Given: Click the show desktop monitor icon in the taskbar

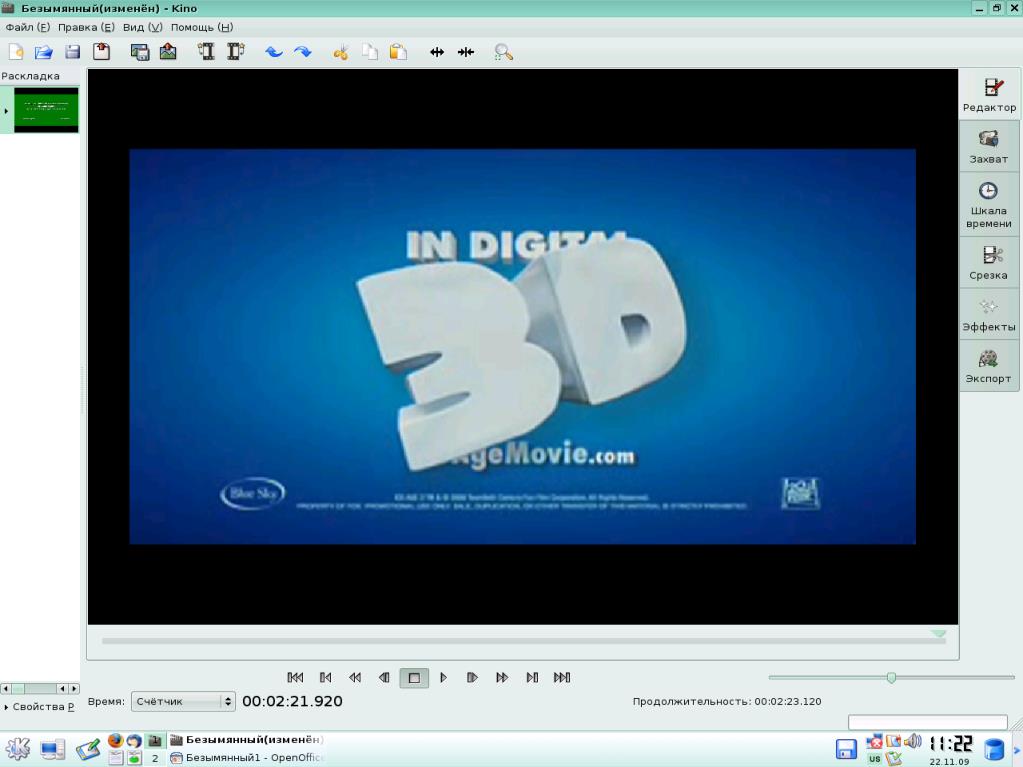Looking at the screenshot, I should click(x=52, y=749).
